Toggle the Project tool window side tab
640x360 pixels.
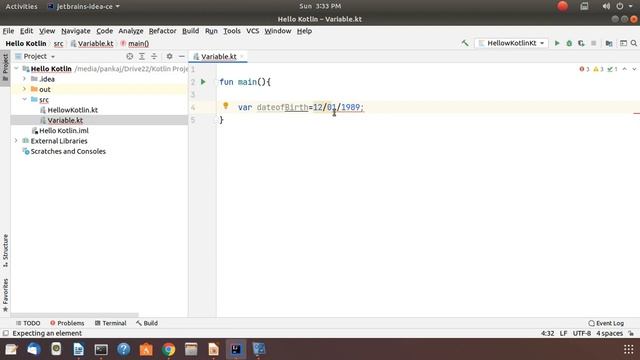pyautogui.click(x=5, y=68)
